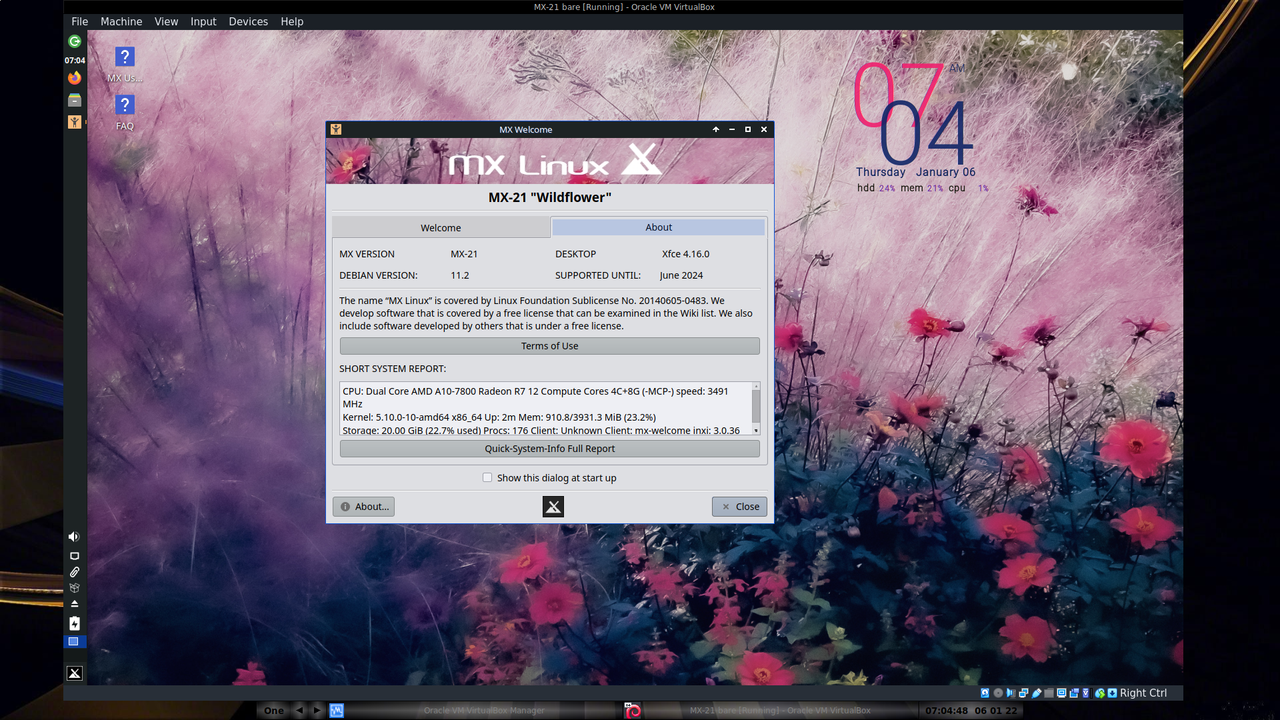Click the Terms of Use button
The width and height of the screenshot is (1280, 720).
tap(549, 346)
